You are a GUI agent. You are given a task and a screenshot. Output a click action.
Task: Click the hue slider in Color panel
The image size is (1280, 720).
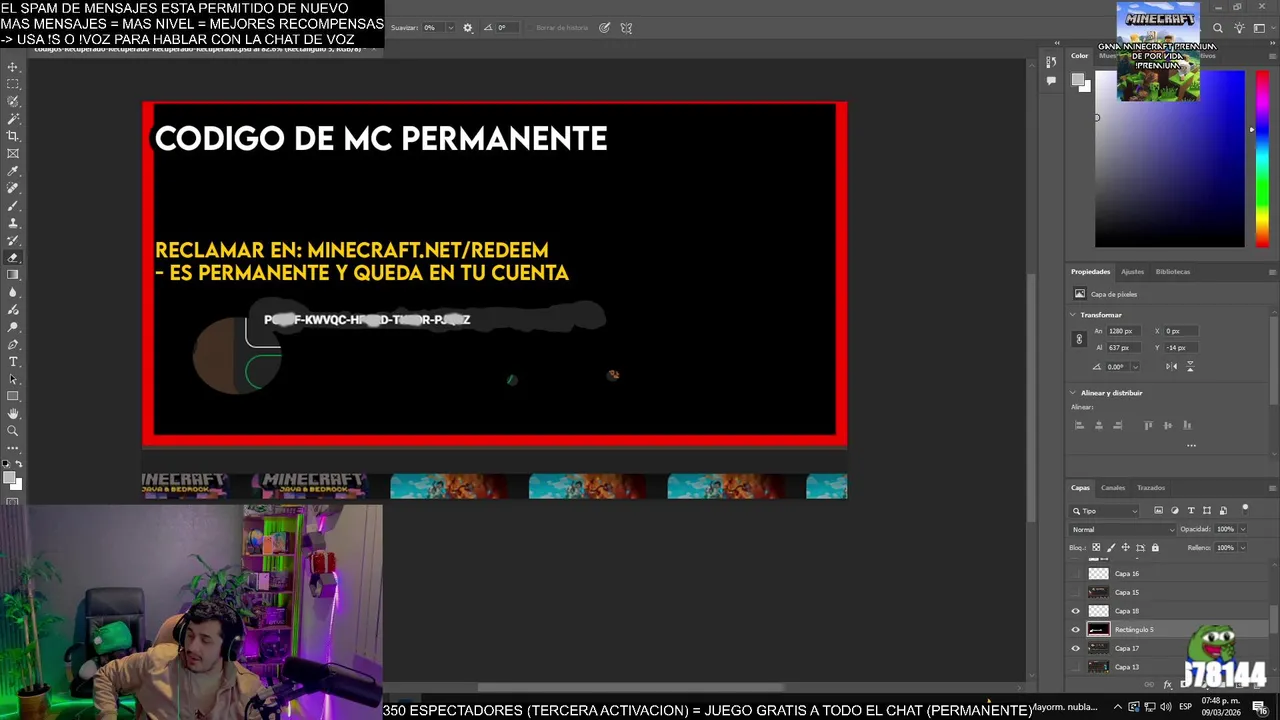[x=1262, y=160]
